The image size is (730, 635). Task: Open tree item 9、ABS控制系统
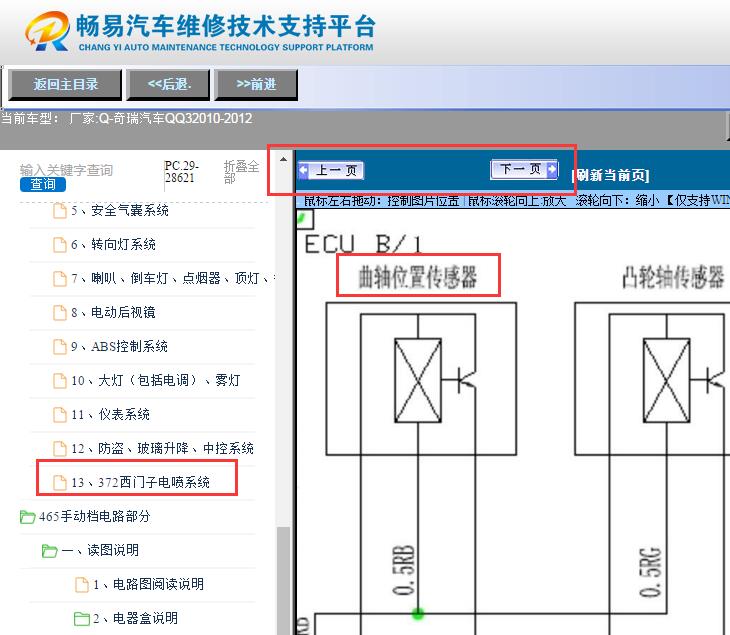point(120,346)
